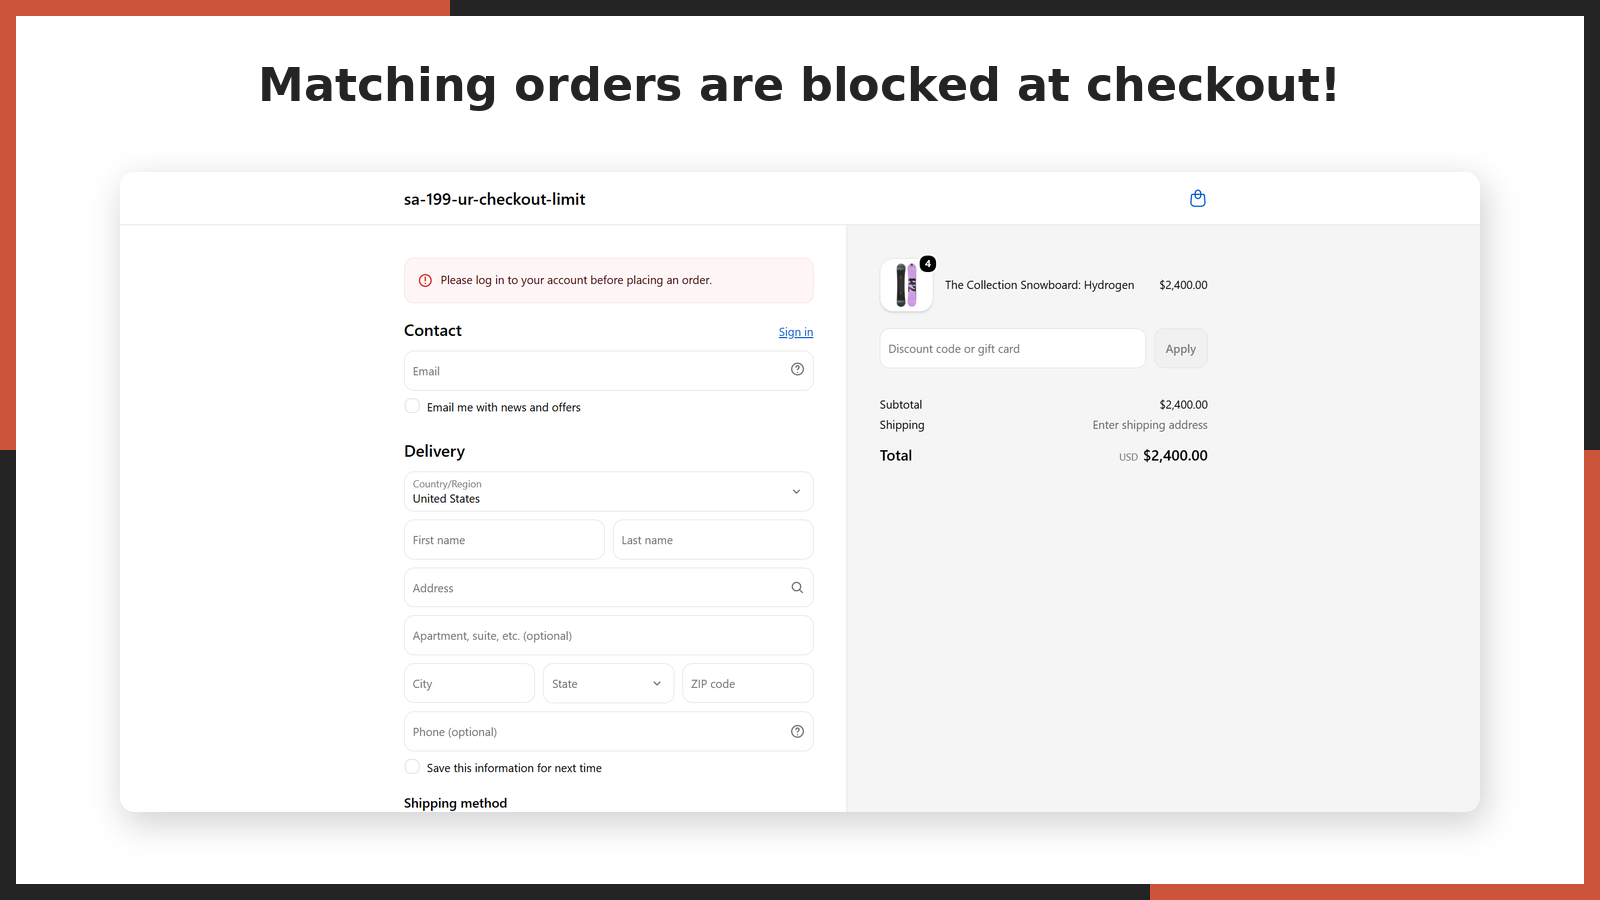The width and height of the screenshot is (1600, 900).
Task: Click the ZIP code field
Action: 748,683
